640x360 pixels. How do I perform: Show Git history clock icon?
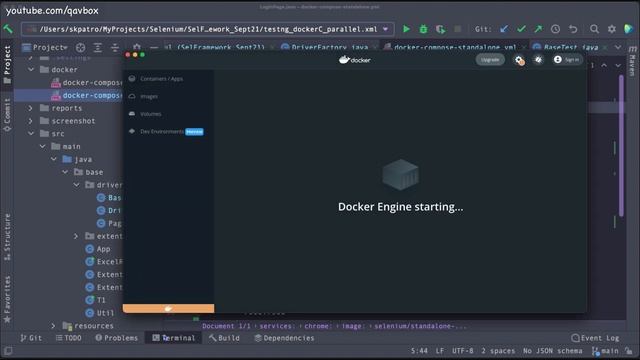click(556, 29)
